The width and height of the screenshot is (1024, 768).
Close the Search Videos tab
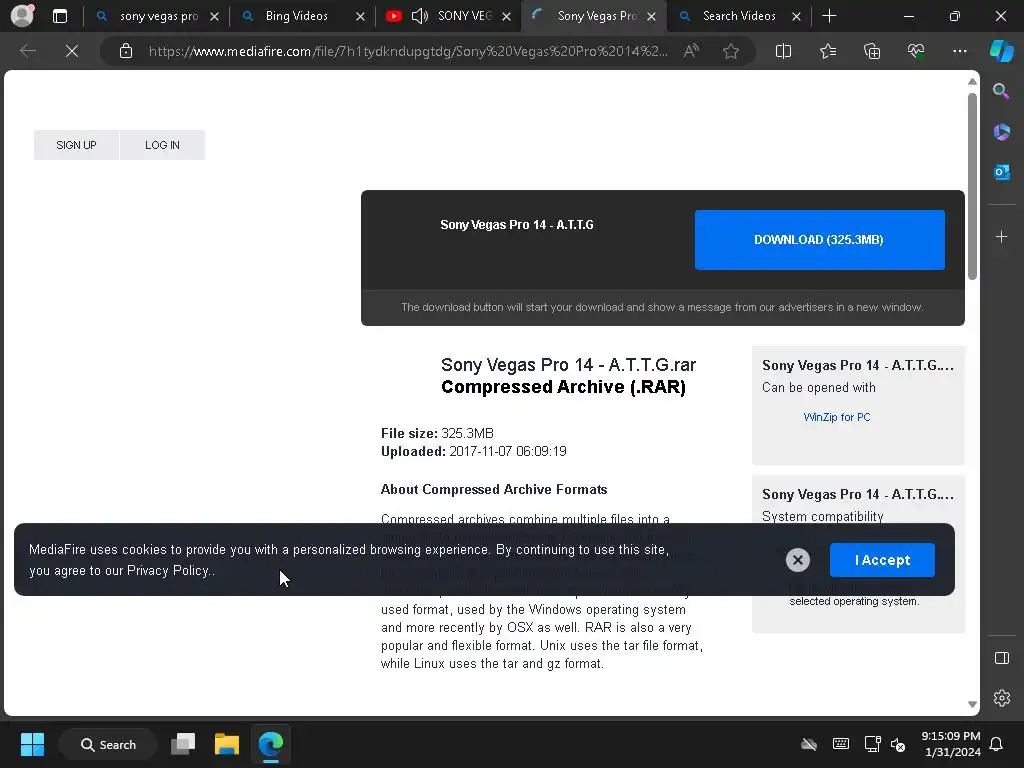click(x=796, y=17)
